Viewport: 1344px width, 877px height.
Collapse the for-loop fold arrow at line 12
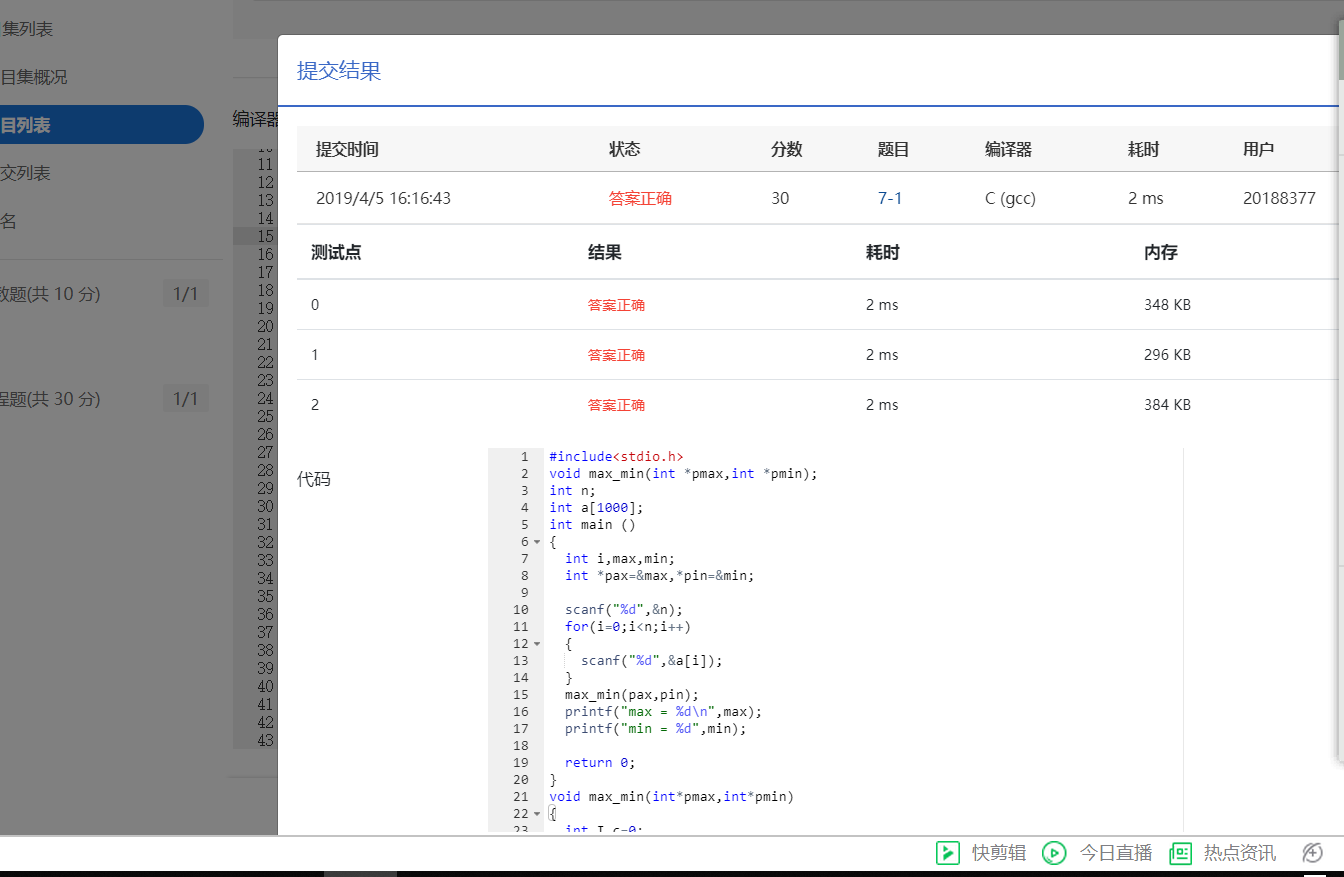pyautogui.click(x=537, y=644)
